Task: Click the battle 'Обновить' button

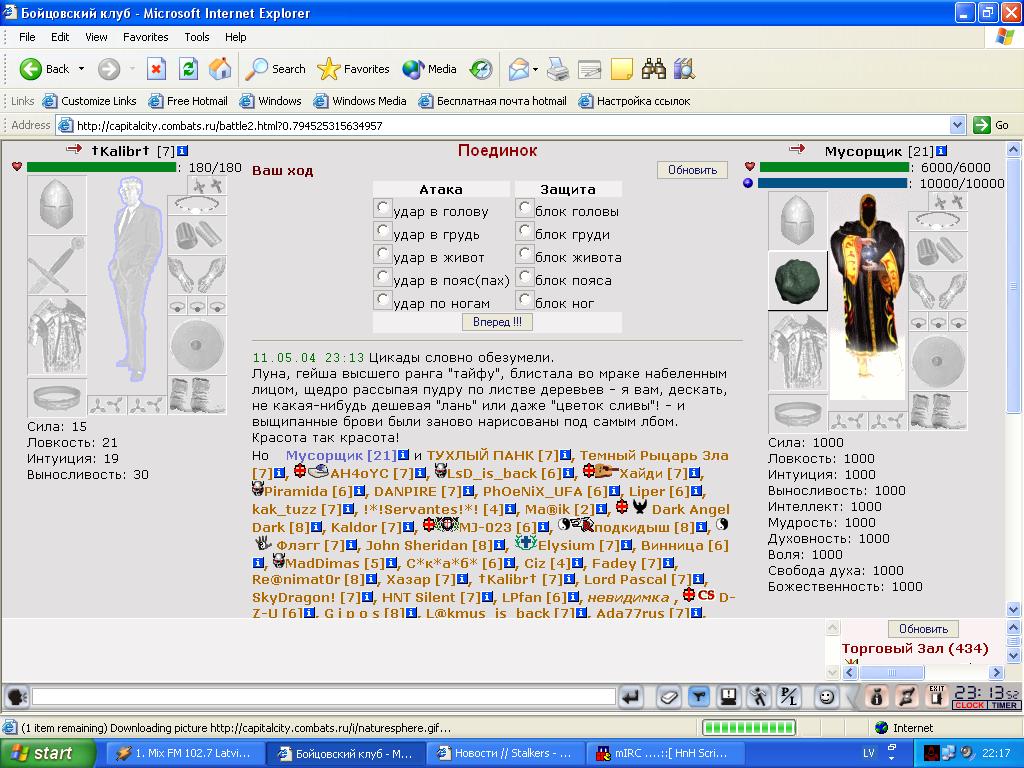Action: [692, 170]
